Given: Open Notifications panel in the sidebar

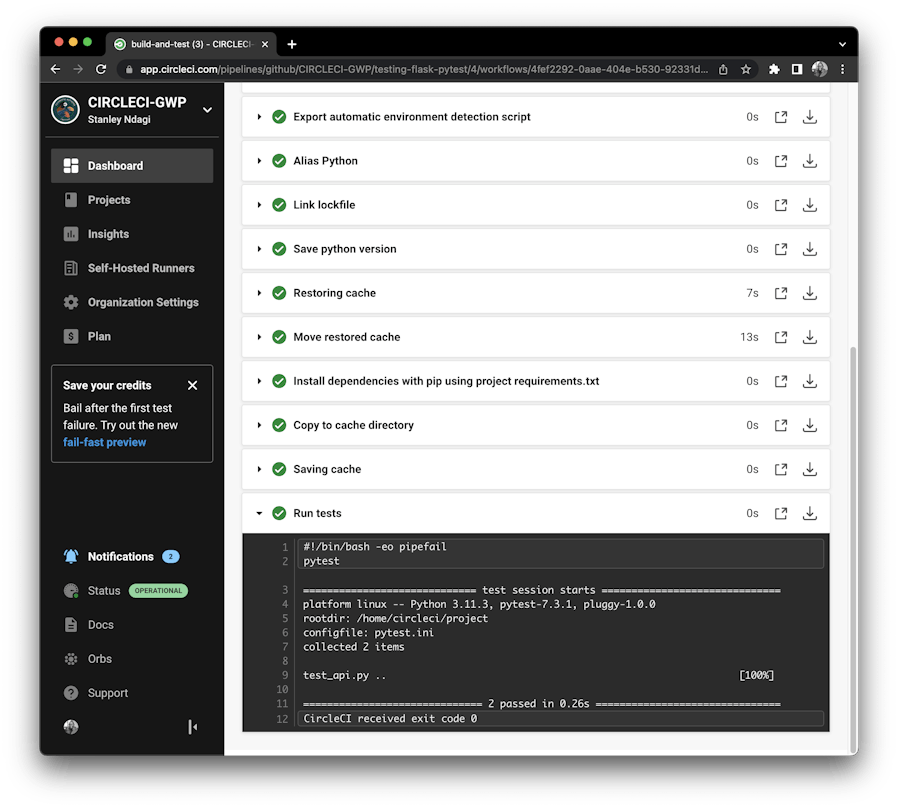Looking at the screenshot, I should (120, 557).
